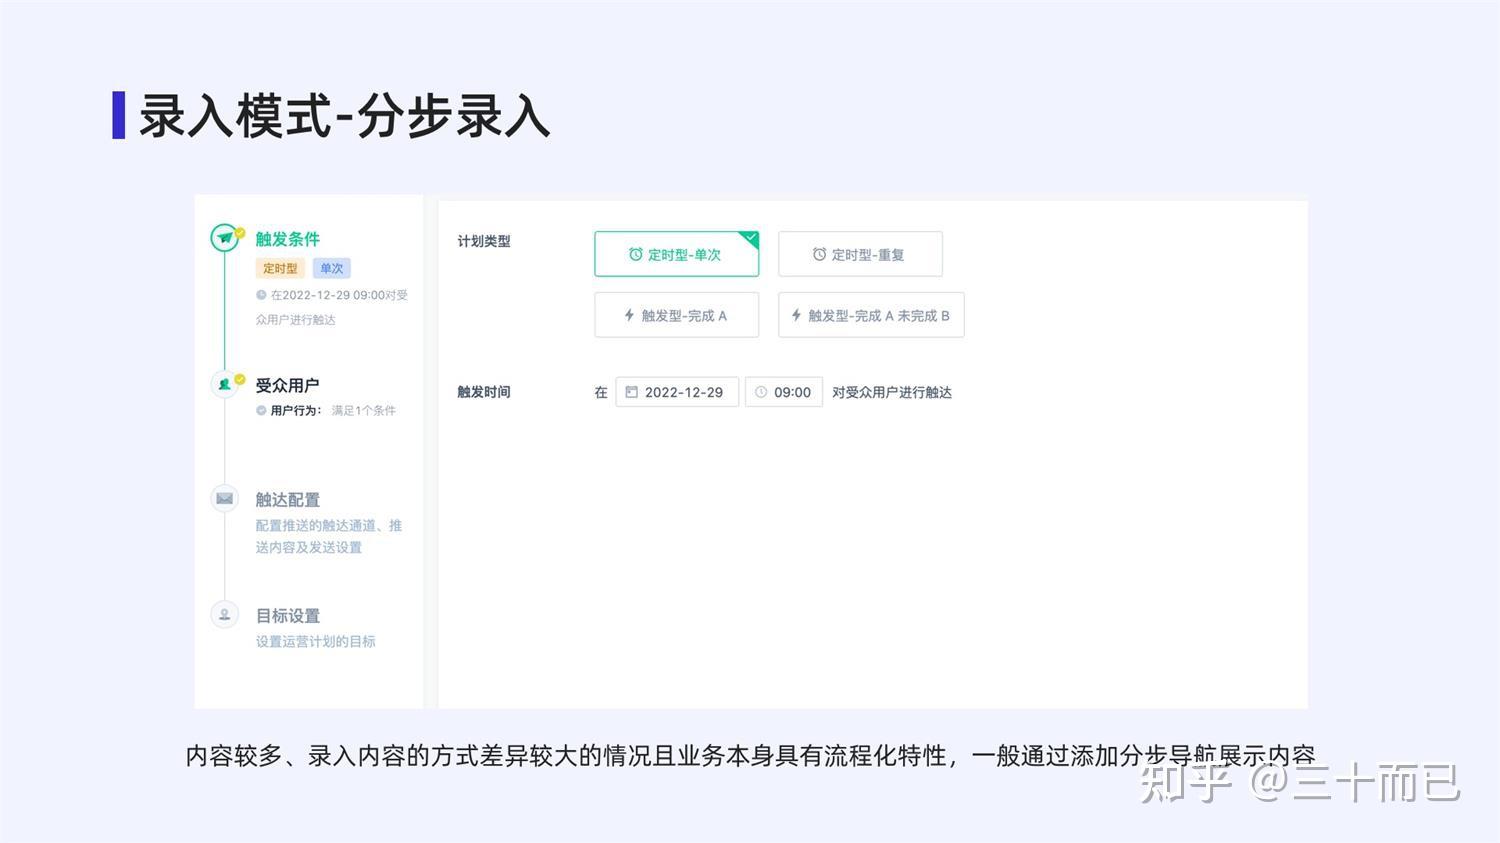
Task: Click the clock icon in time field
Action: pyautogui.click(x=761, y=392)
